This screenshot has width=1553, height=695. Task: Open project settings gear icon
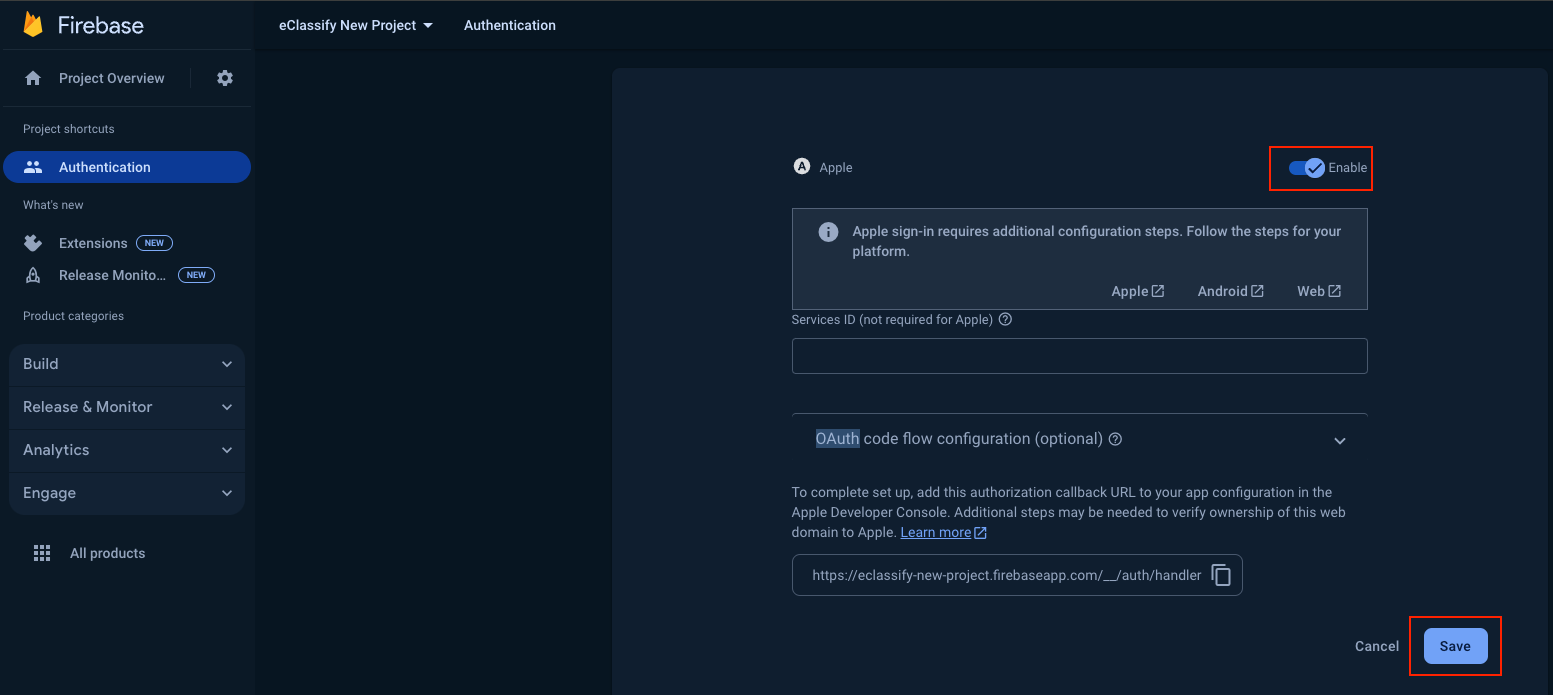point(225,78)
